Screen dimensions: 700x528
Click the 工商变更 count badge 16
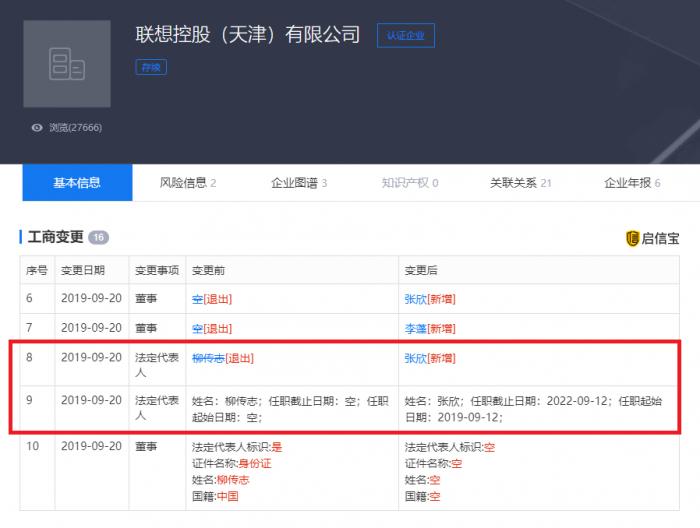point(98,238)
